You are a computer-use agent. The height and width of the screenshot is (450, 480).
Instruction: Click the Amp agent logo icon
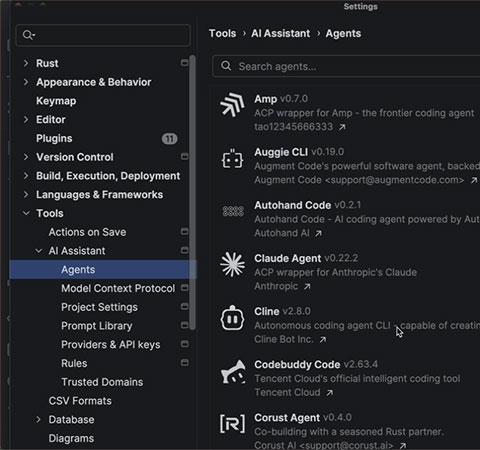point(232,105)
